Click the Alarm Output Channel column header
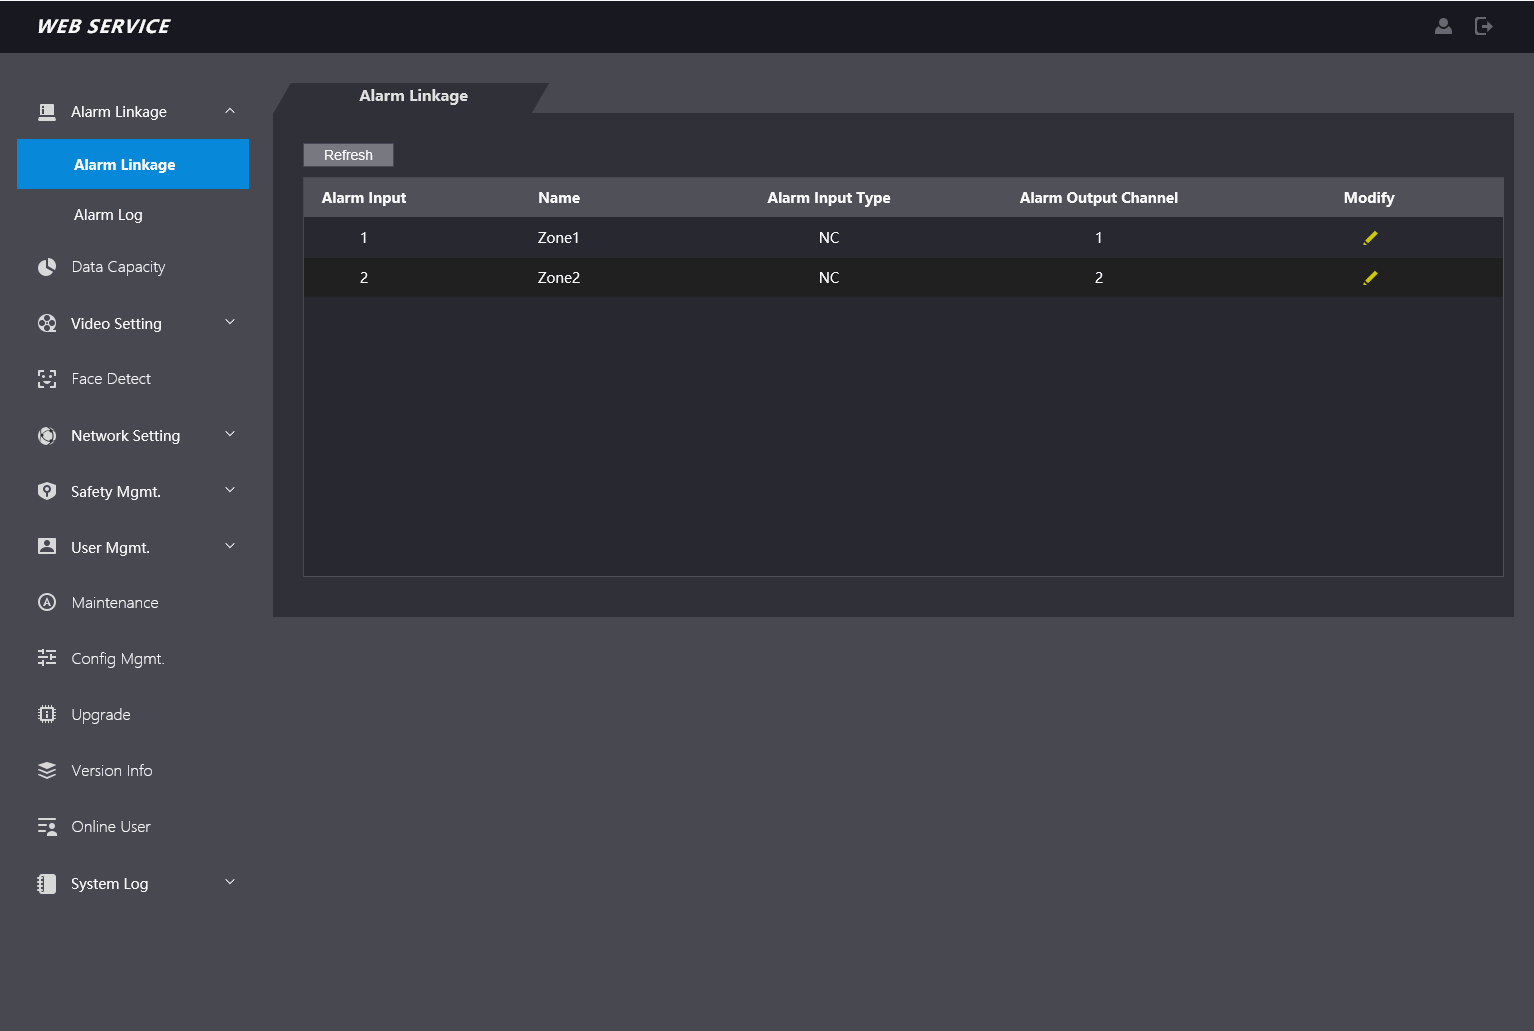Screen dimensions: 1534x1031 (x=1099, y=198)
